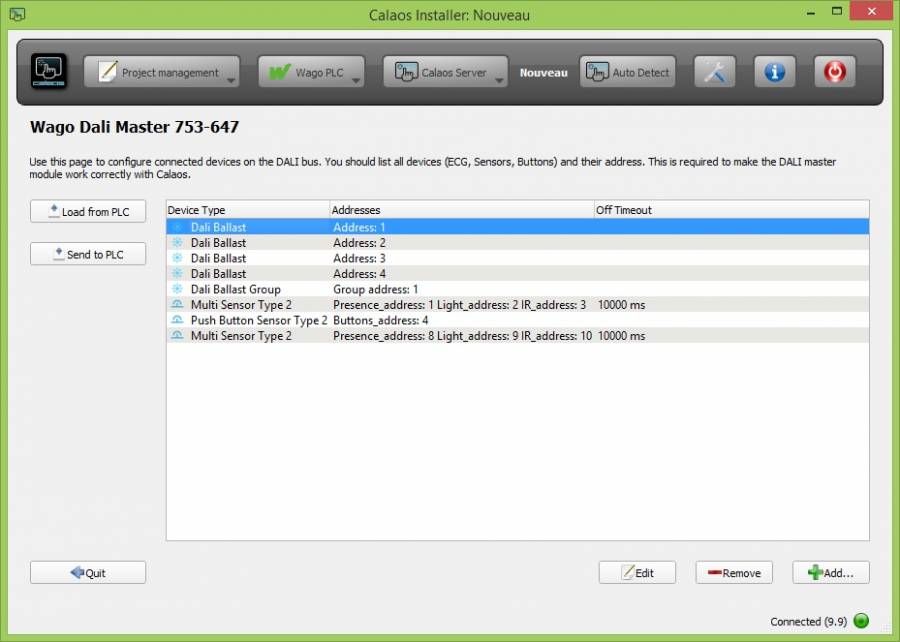This screenshot has width=900, height=642.
Task: Select the Dali Ballast Group row
Action: point(518,289)
